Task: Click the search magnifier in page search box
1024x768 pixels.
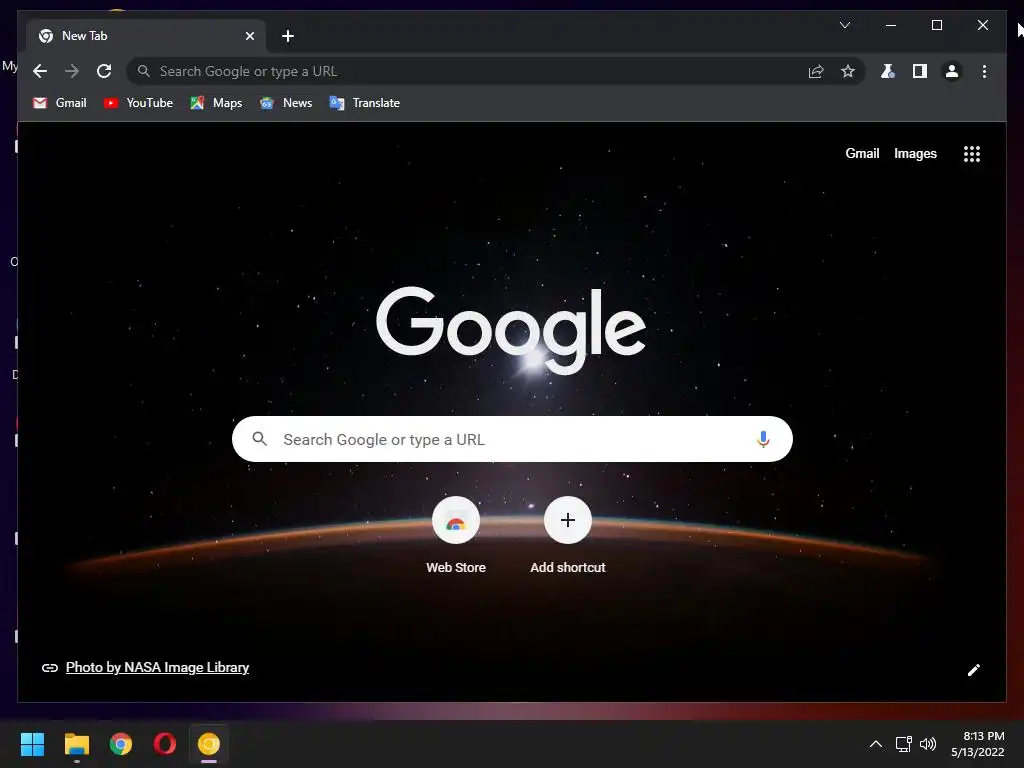Action: pyautogui.click(x=259, y=439)
